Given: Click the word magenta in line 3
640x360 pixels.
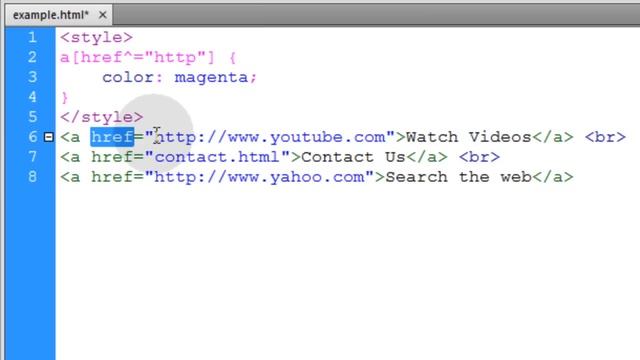Looking at the screenshot, I should [211, 77].
